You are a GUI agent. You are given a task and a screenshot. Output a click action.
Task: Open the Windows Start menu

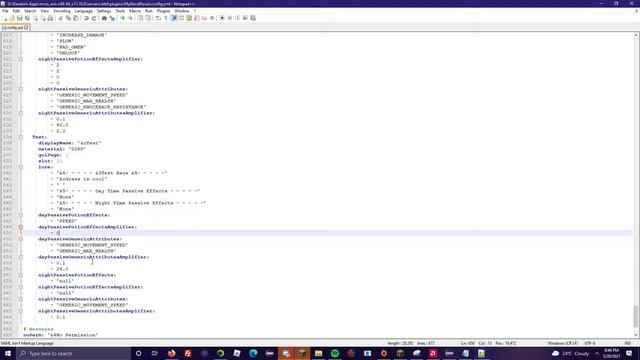coord(8,353)
